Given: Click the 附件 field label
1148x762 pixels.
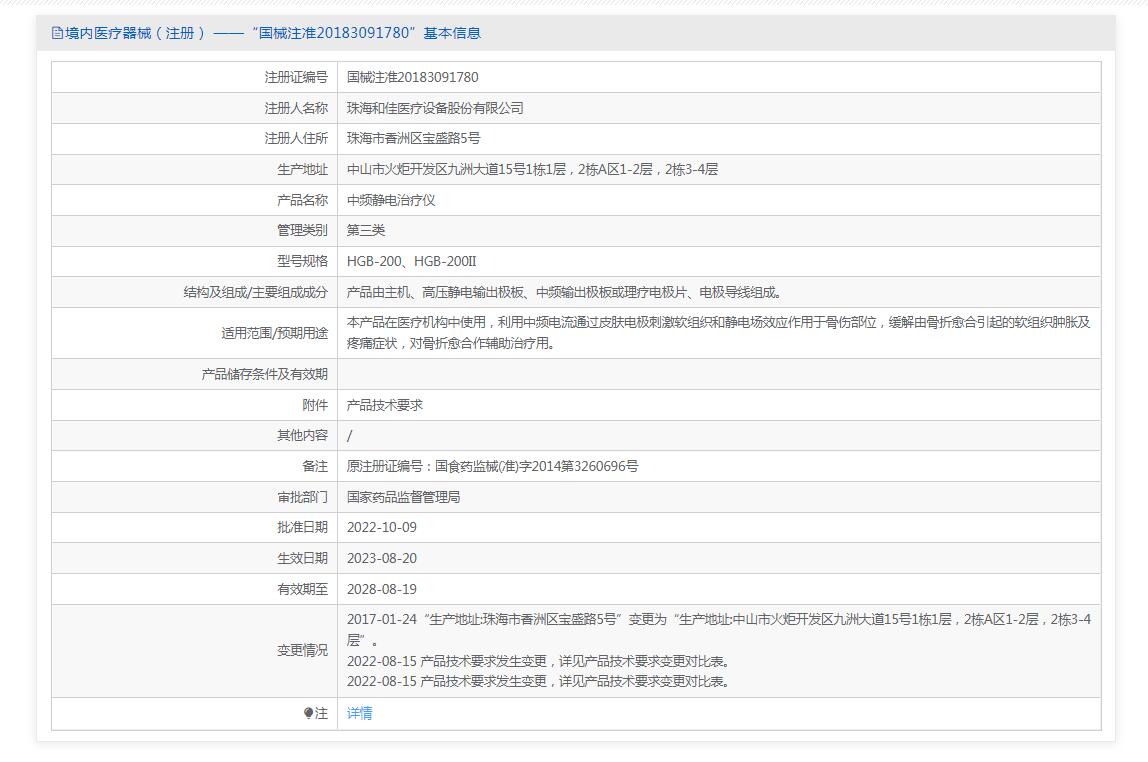Looking at the screenshot, I should click(x=315, y=405).
